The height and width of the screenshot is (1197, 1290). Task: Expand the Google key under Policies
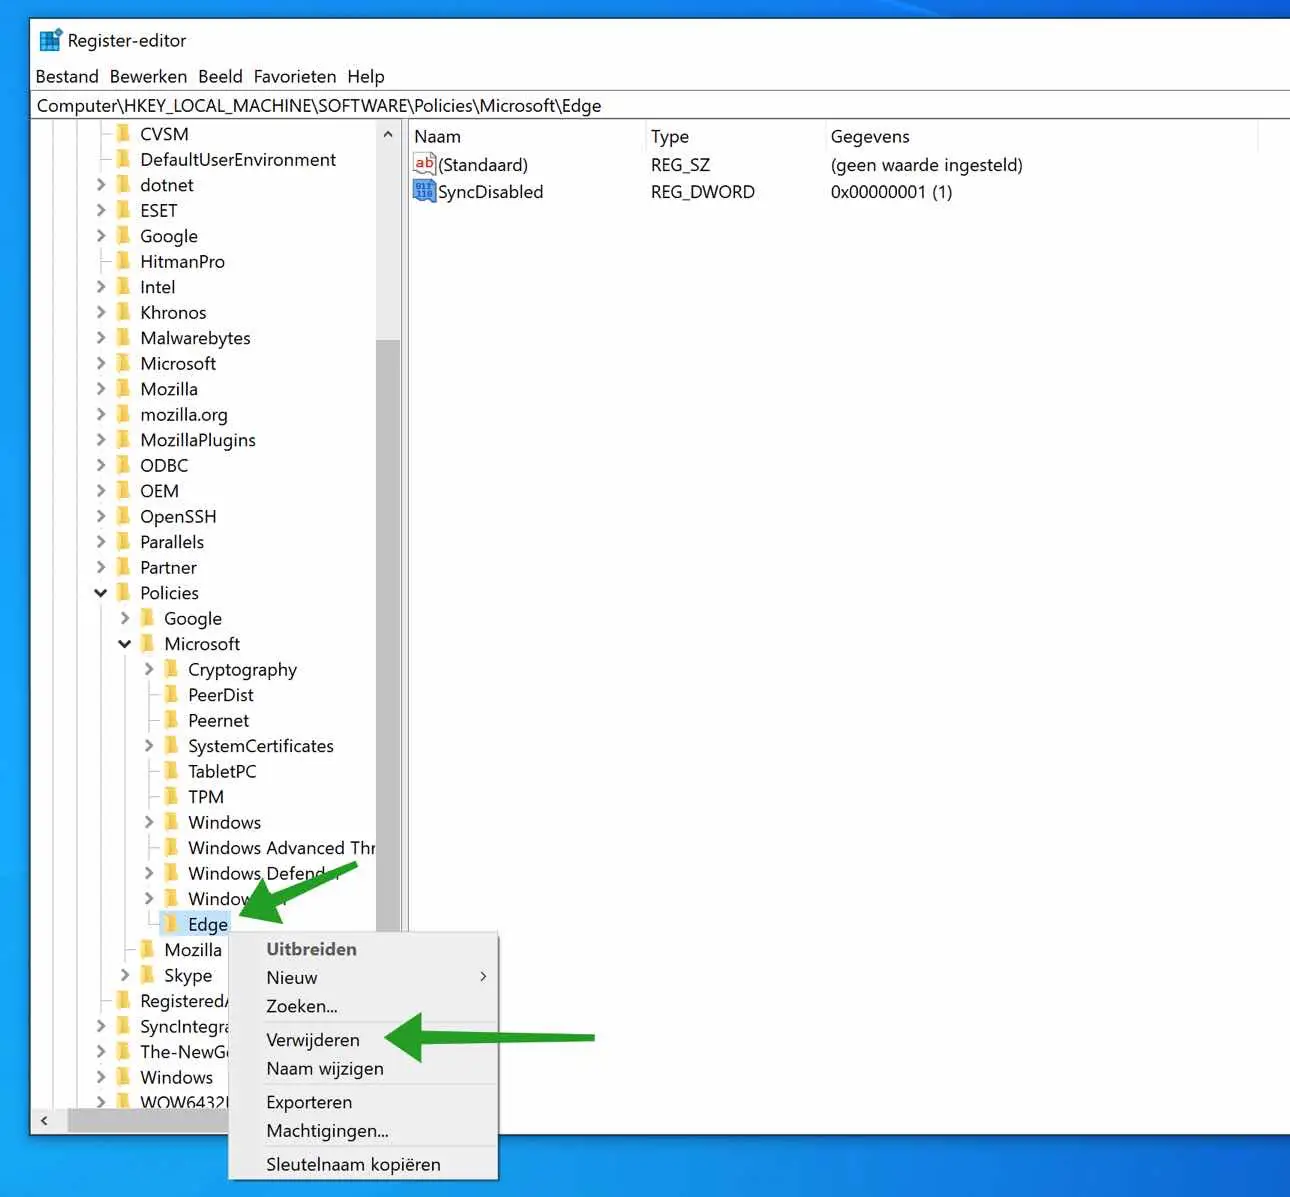coord(125,618)
